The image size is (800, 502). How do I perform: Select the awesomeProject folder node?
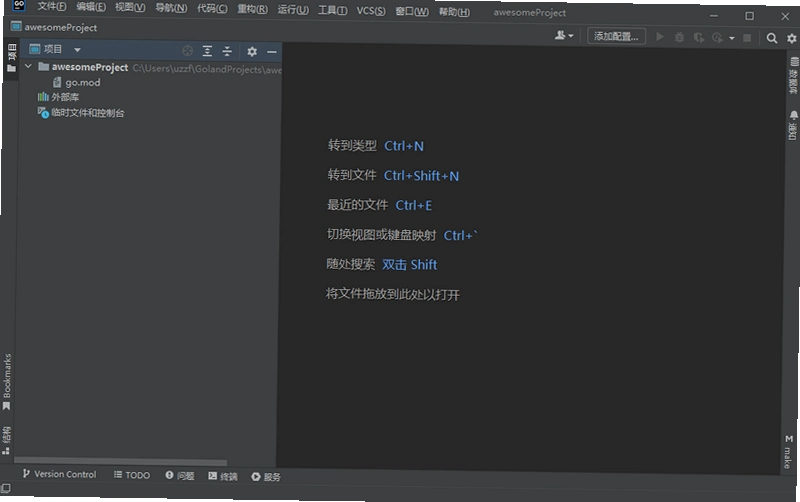click(x=90, y=67)
